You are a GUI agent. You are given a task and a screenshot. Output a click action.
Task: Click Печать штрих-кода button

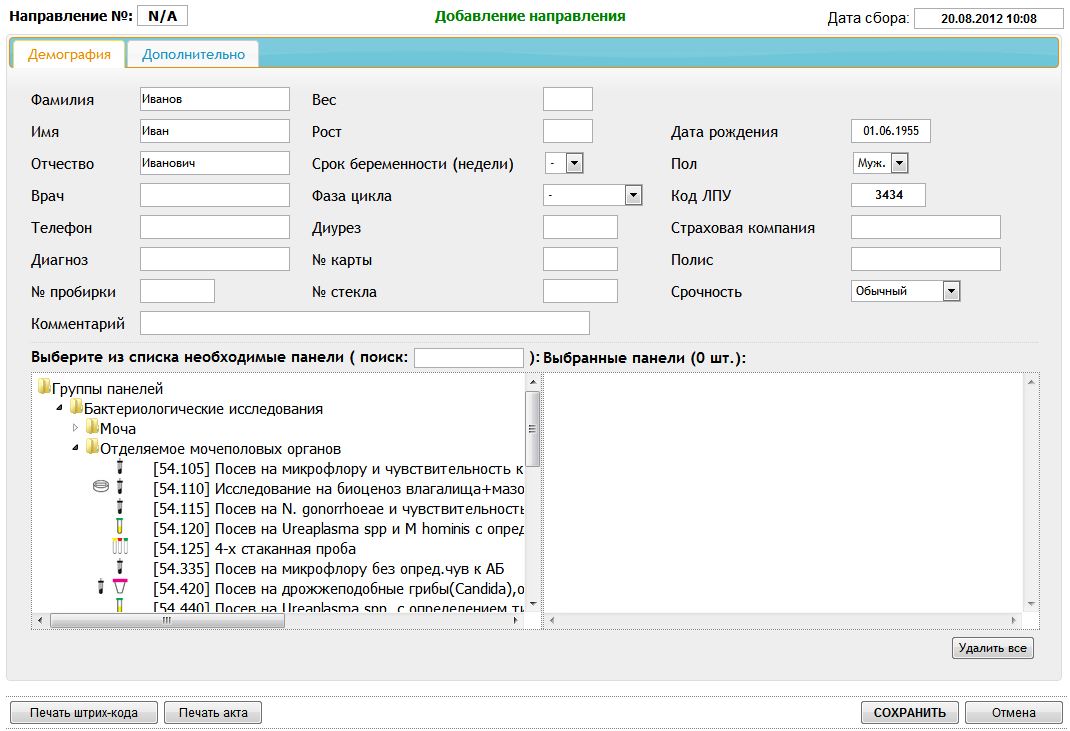point(84,713)
